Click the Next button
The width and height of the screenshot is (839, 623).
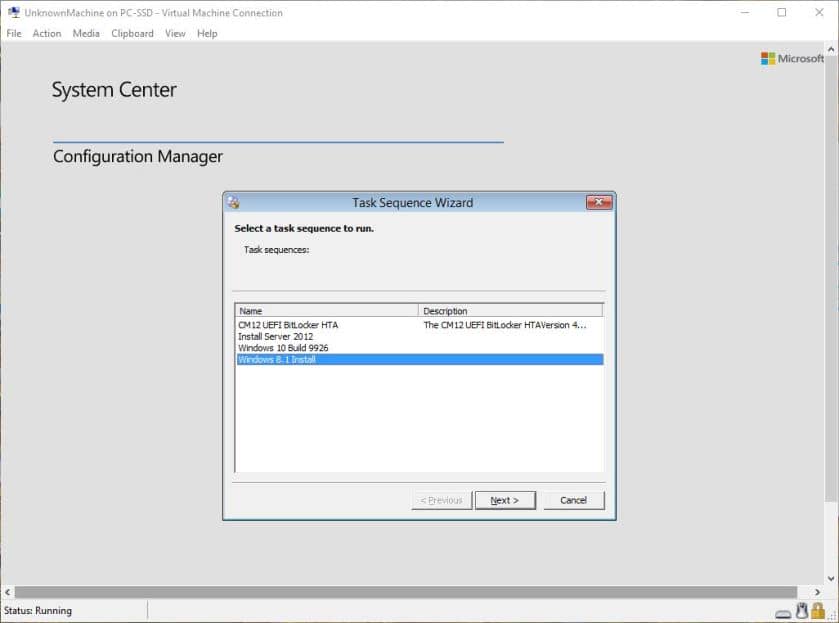[x=506, y=500]
